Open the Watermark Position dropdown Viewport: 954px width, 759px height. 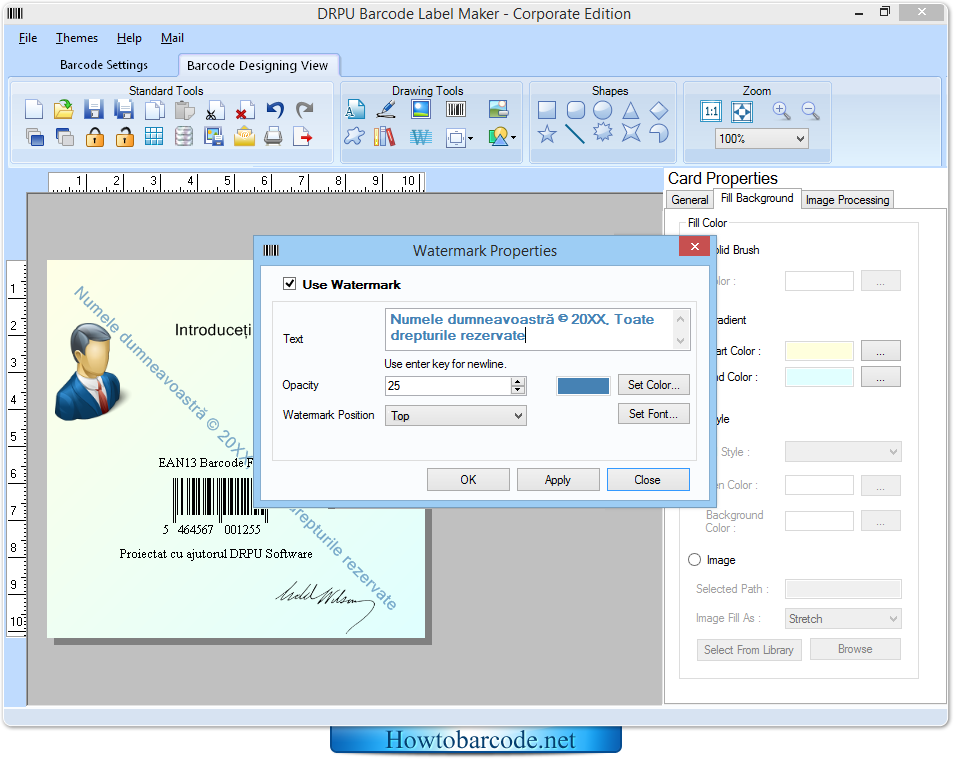456,416
